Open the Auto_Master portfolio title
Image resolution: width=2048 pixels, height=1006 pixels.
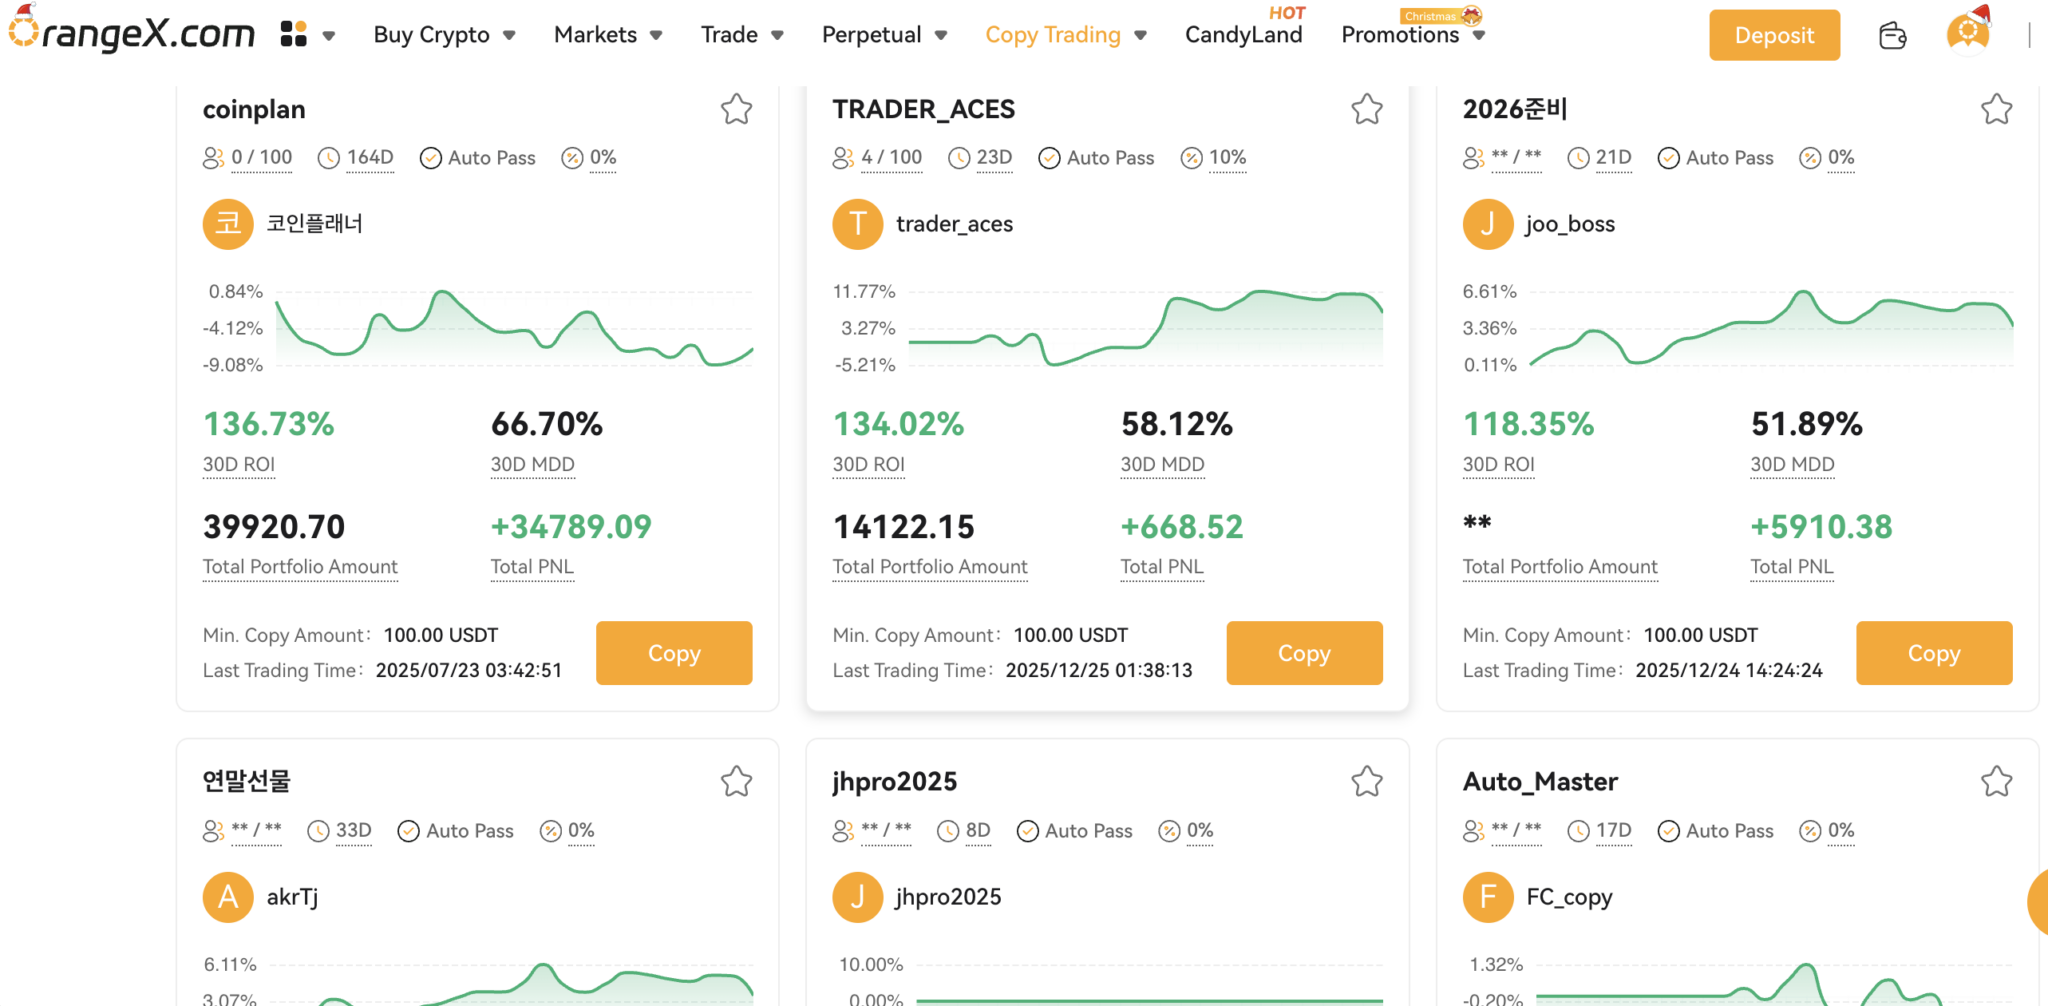1540,782
